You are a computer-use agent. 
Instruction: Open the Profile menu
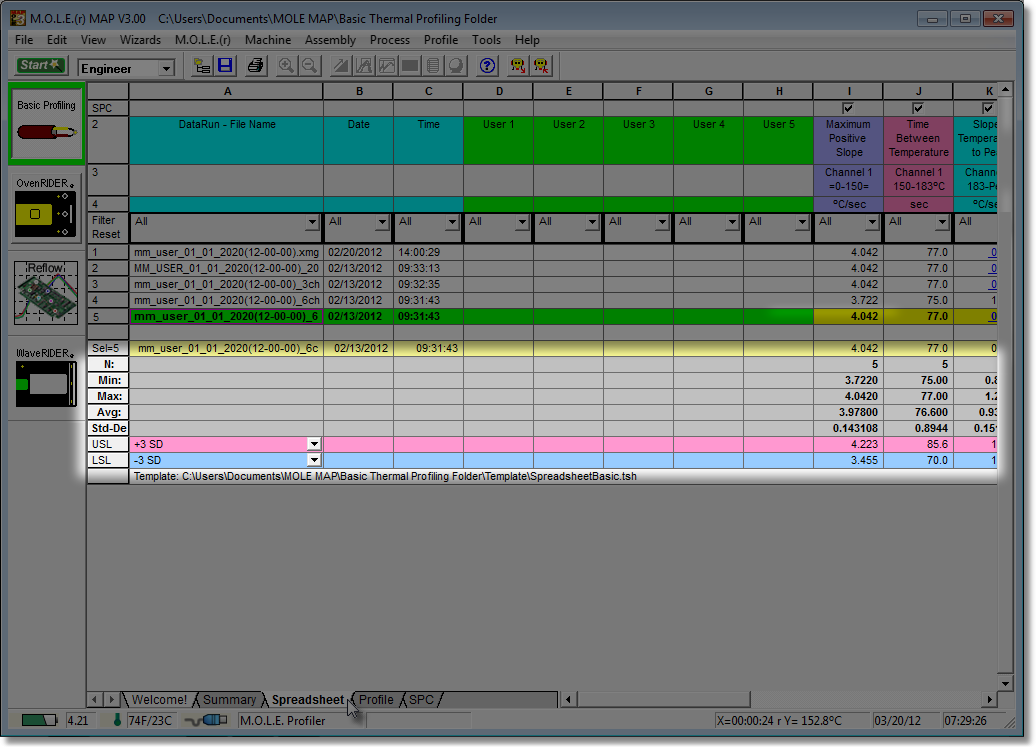click(x=441, y=40)
